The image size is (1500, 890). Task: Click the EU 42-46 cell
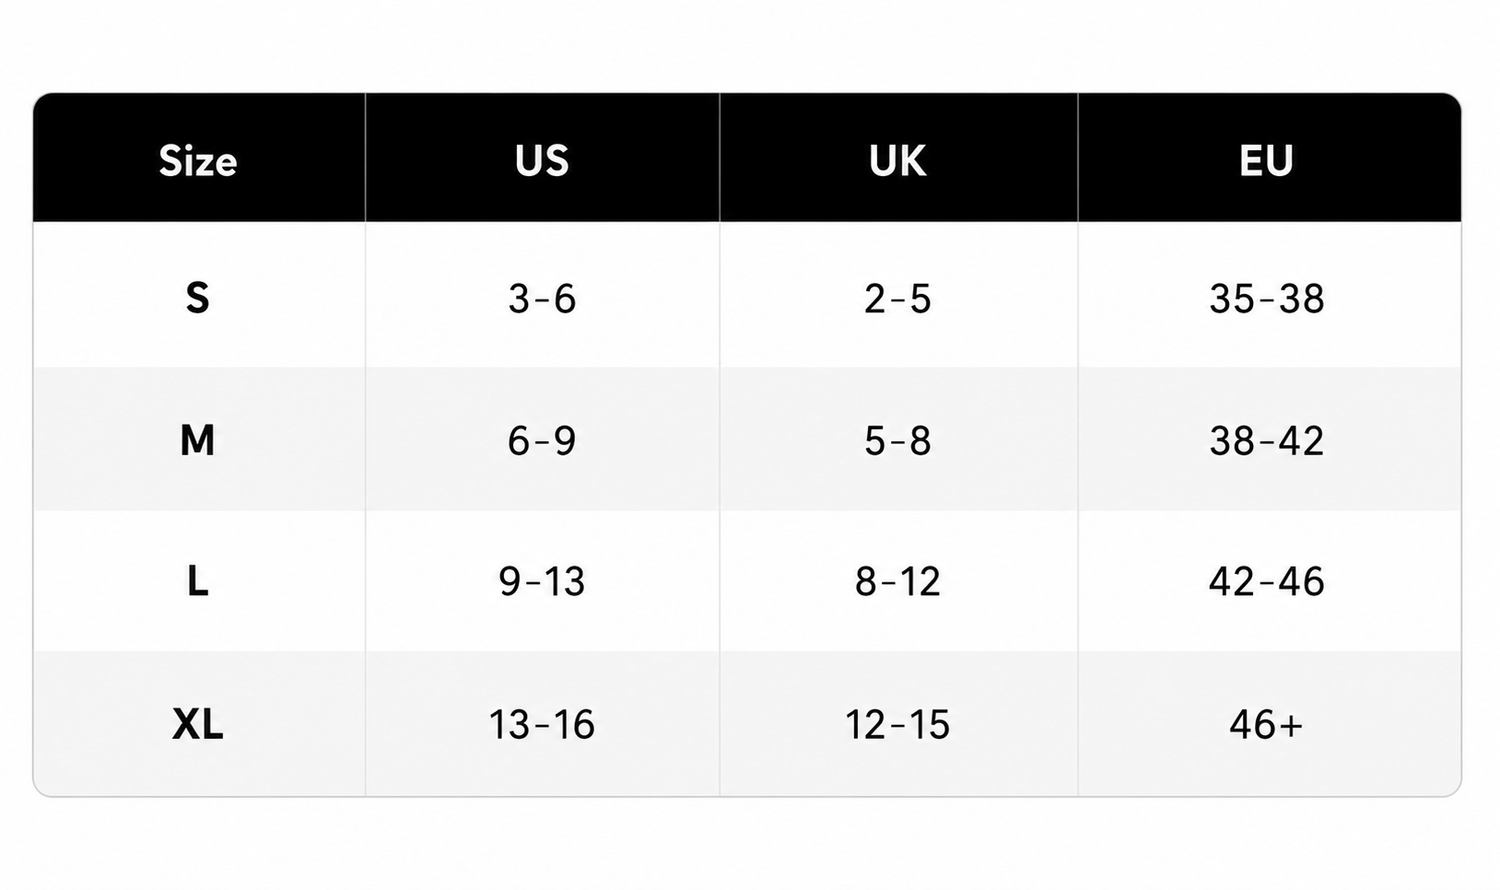point(1266,581)
